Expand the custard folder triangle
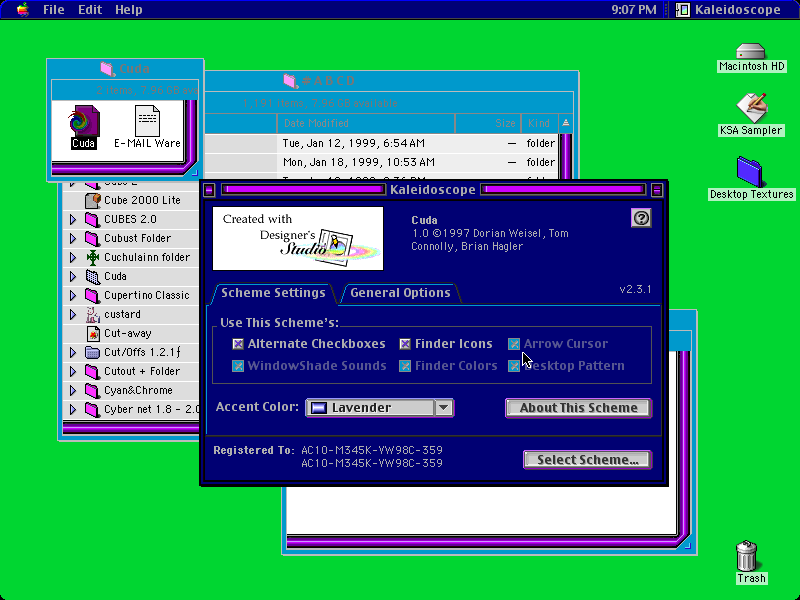 [x=73, y=314]
